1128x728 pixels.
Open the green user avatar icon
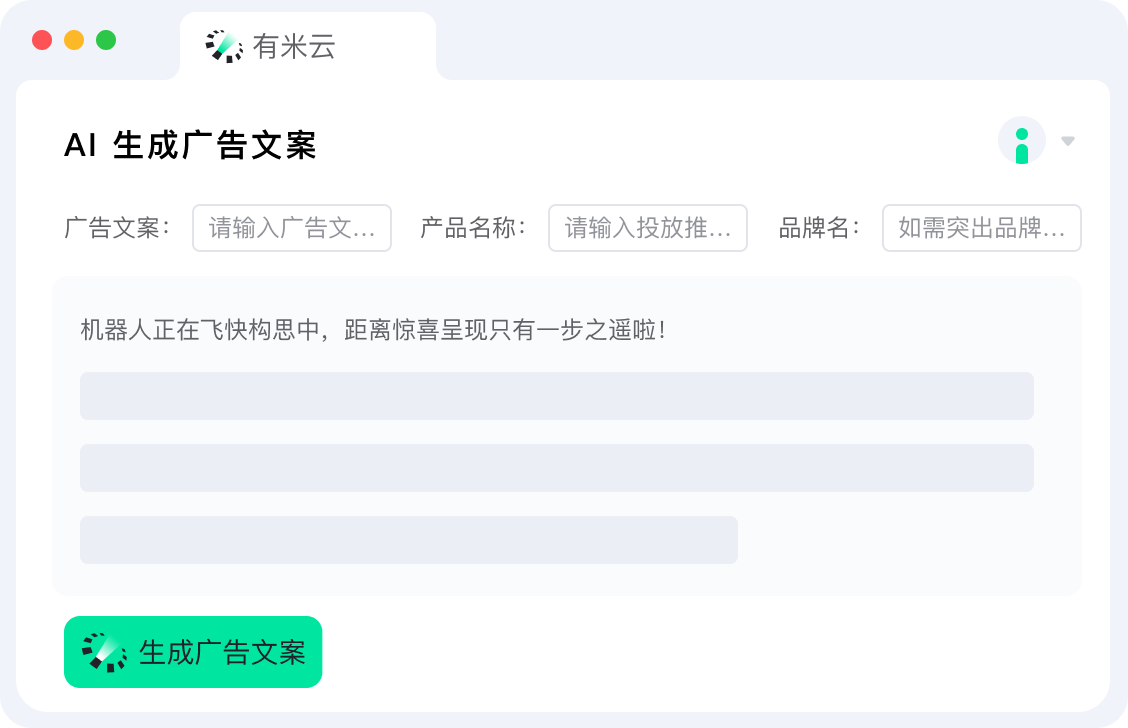[x=1022, y=140]
